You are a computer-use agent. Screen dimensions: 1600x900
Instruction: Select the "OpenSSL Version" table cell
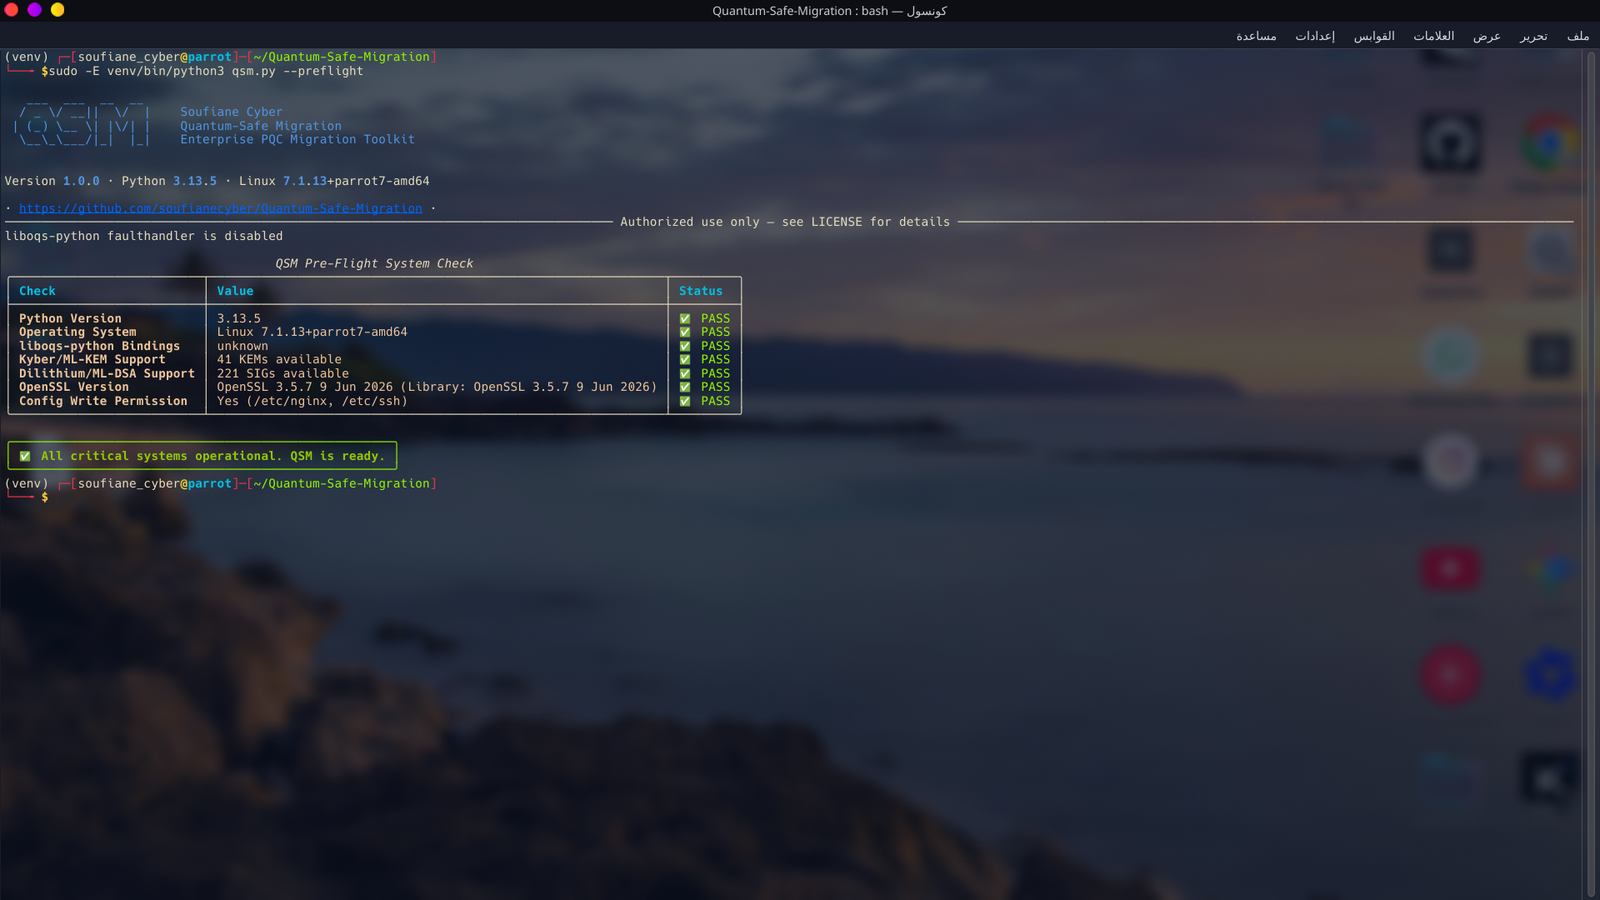tap(74, 387)
